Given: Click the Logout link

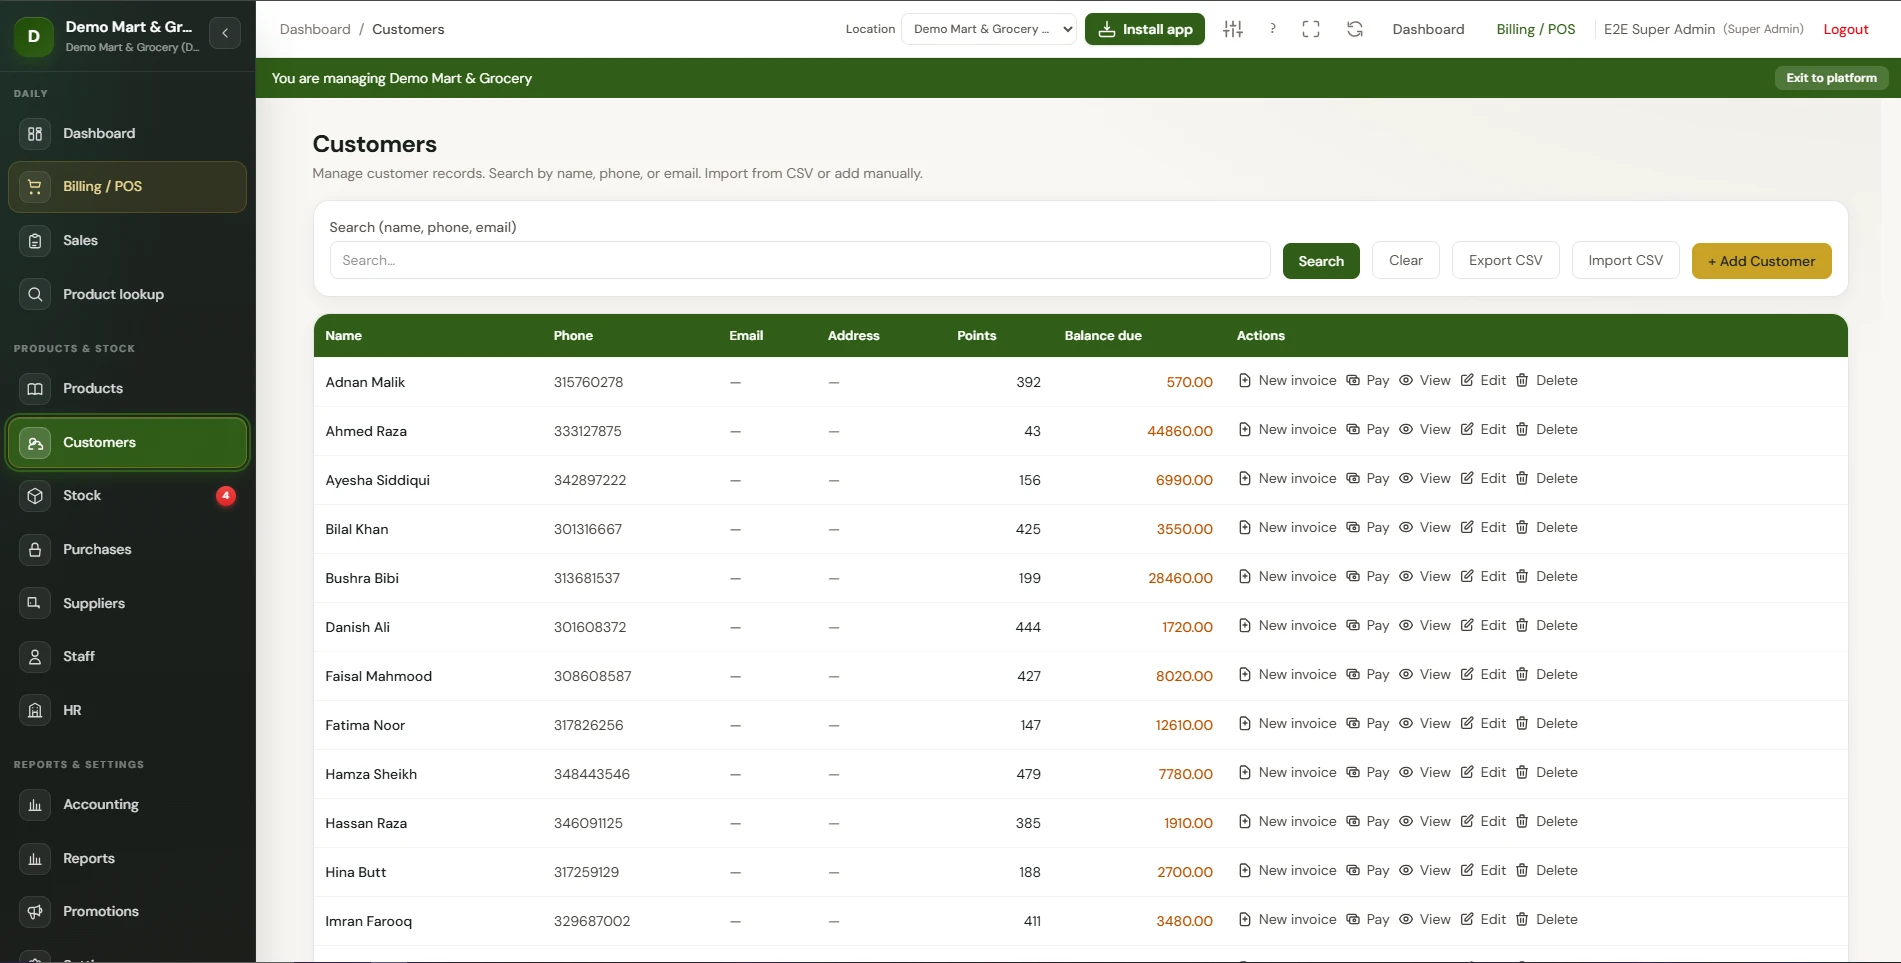Looking at the screenshot, I should click(1845, 29).
